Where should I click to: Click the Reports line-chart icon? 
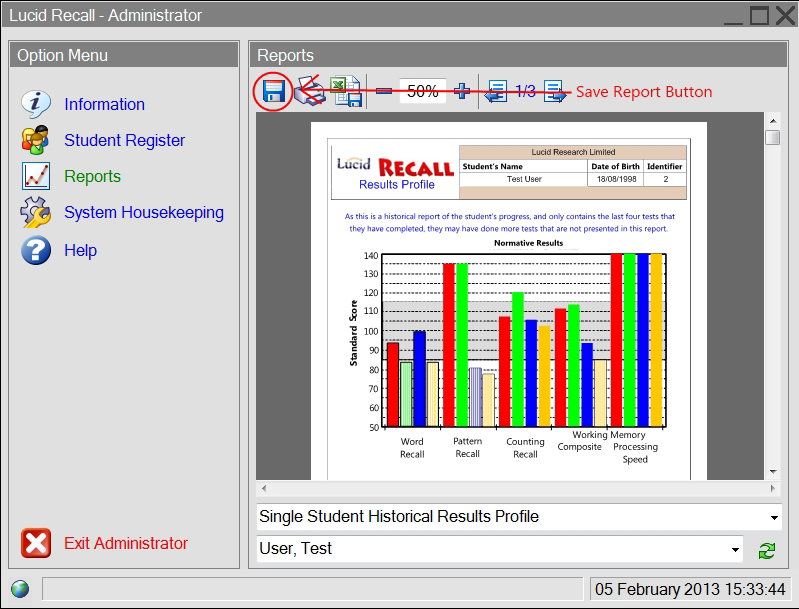pyautogui.click(x=36, y=176)
